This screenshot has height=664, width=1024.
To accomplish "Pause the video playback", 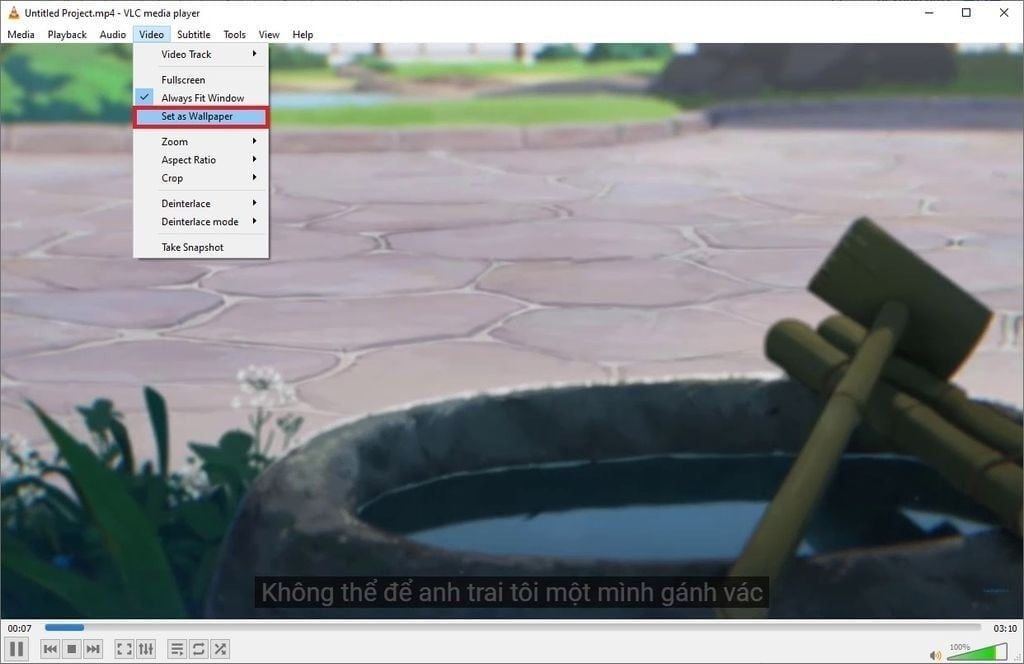I will coord(14,648).
